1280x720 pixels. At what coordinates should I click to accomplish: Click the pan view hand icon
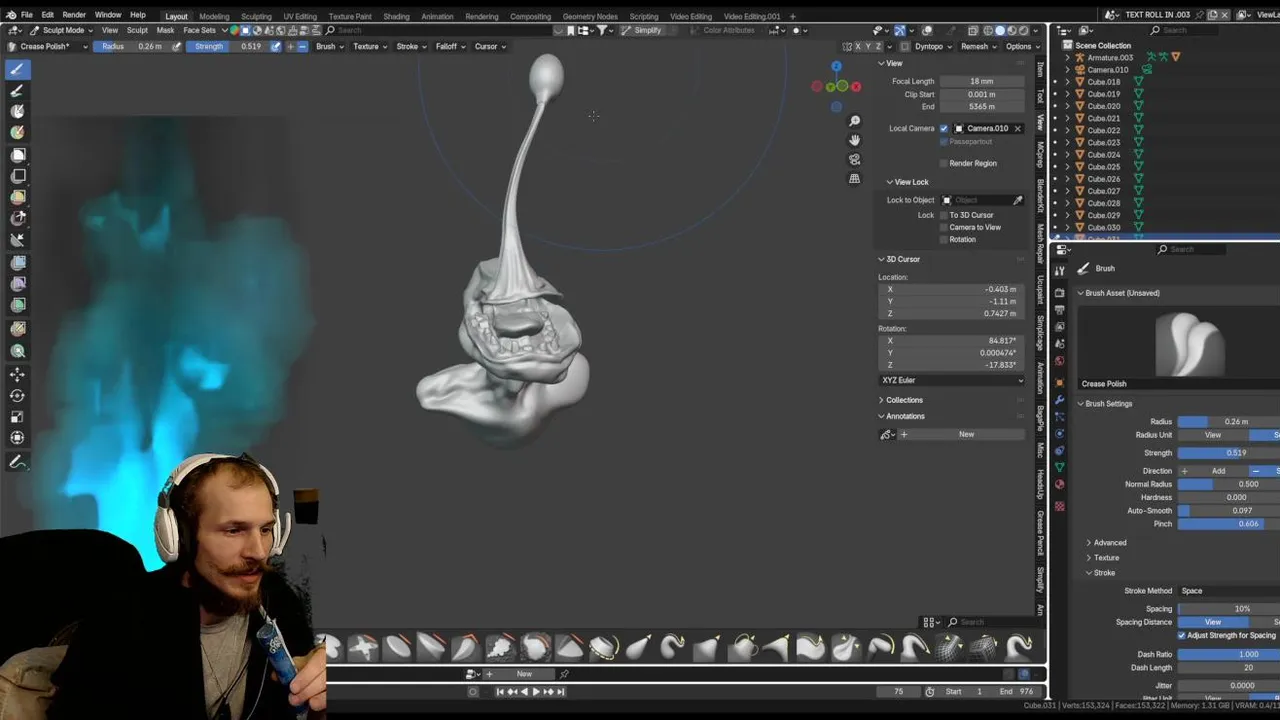(x=854, y=140)
